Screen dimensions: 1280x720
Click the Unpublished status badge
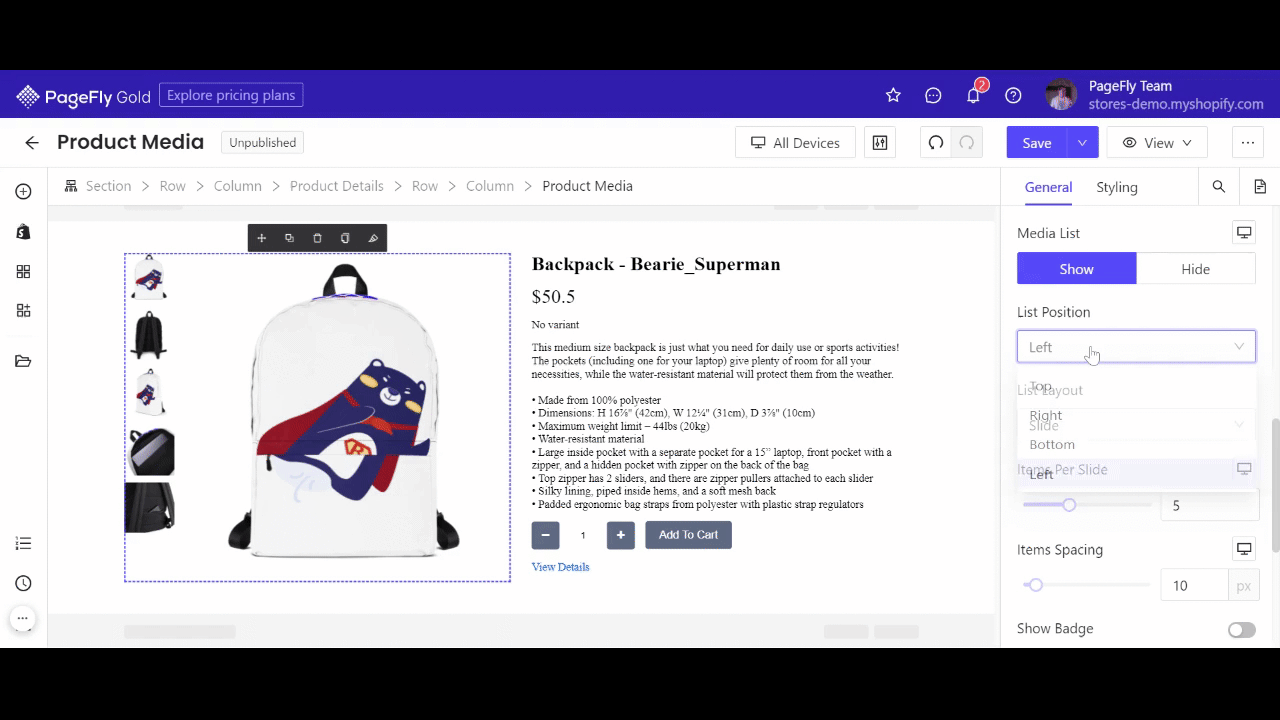click(262, 143)
